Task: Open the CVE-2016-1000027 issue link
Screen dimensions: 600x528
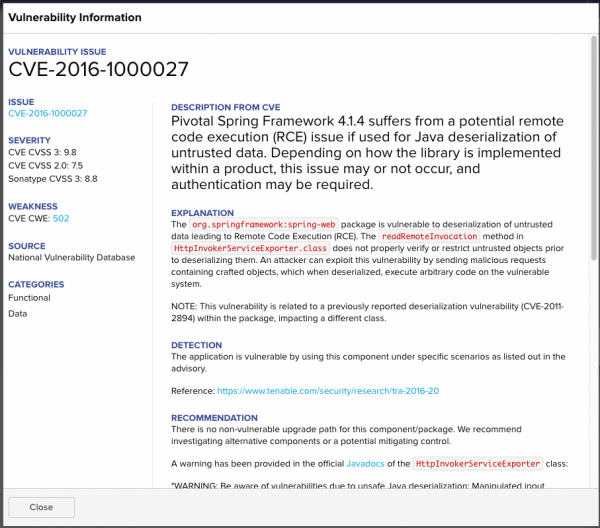Action: click(47, 113)
